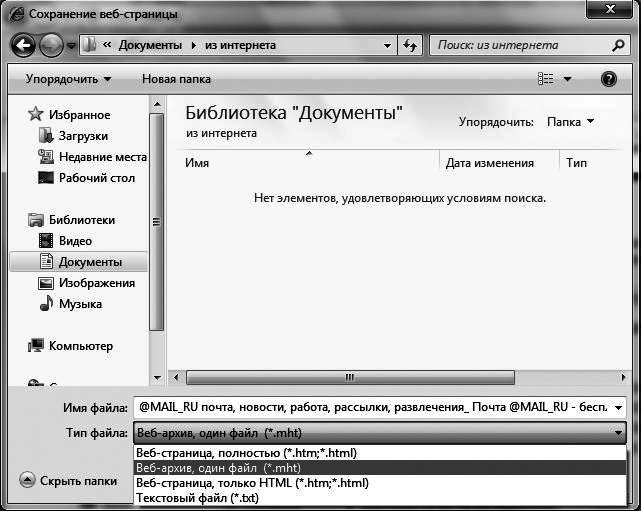This screenshot has height=511, width=641.
Task: Choose Веб-страница, только HTML option
Action: (380, 483)
